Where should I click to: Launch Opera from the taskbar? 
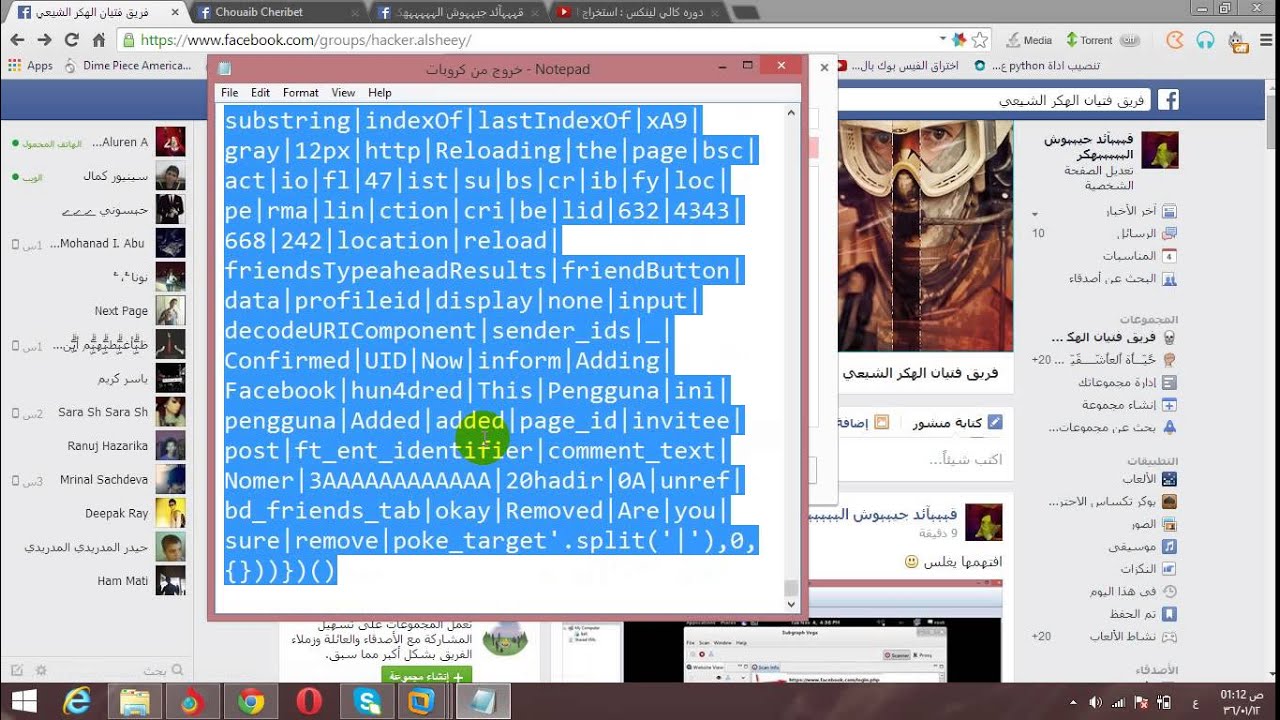point(309,702)
